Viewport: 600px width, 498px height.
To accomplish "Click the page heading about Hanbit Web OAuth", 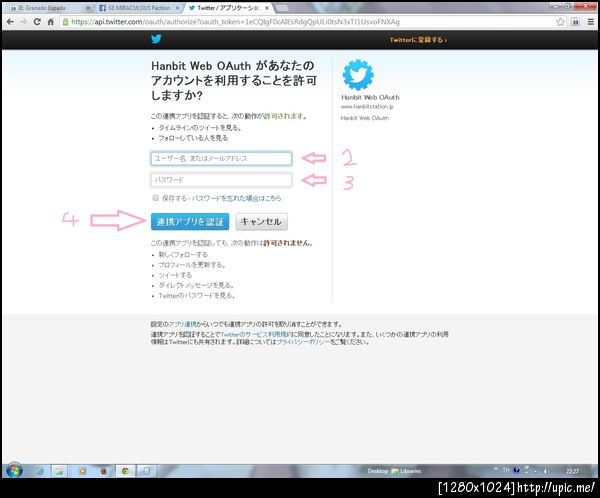I will [x=233, y=80].
